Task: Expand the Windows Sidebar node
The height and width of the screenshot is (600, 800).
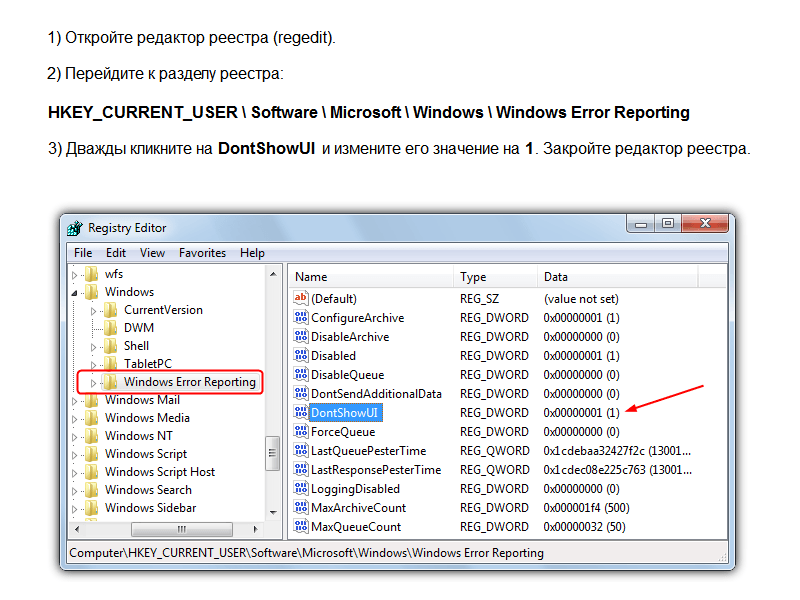Action: pos(74,509)
